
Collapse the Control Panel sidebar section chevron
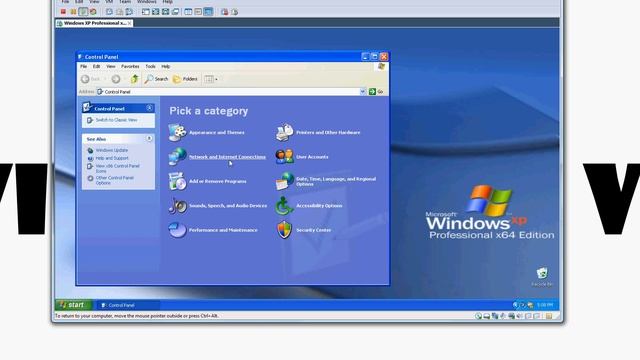(x=149, y=108)
